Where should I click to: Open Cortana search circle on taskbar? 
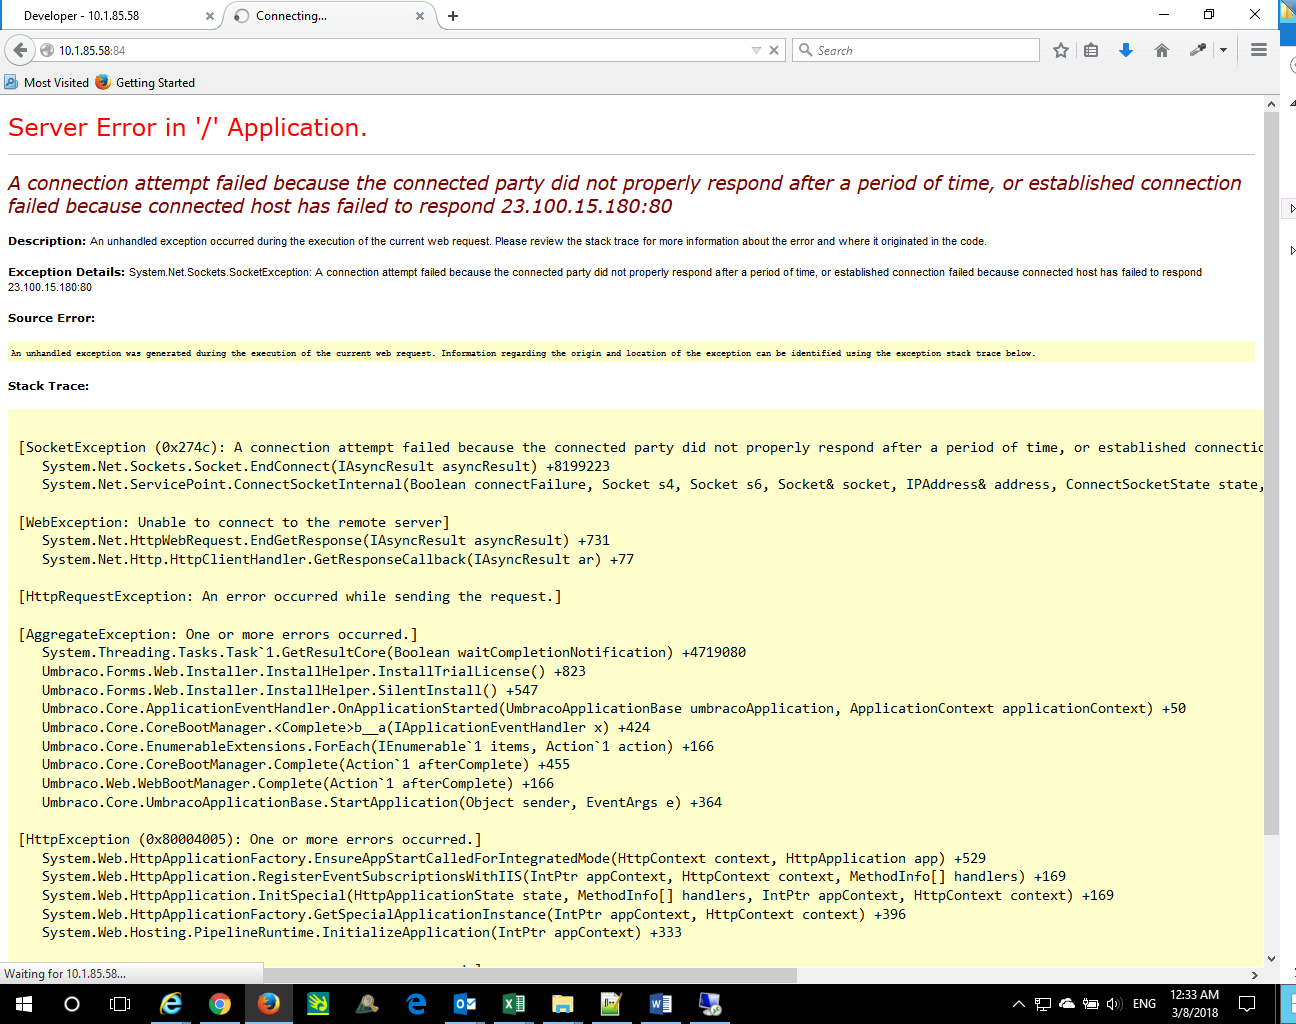pyautogui.click(x=72, y=1004)
